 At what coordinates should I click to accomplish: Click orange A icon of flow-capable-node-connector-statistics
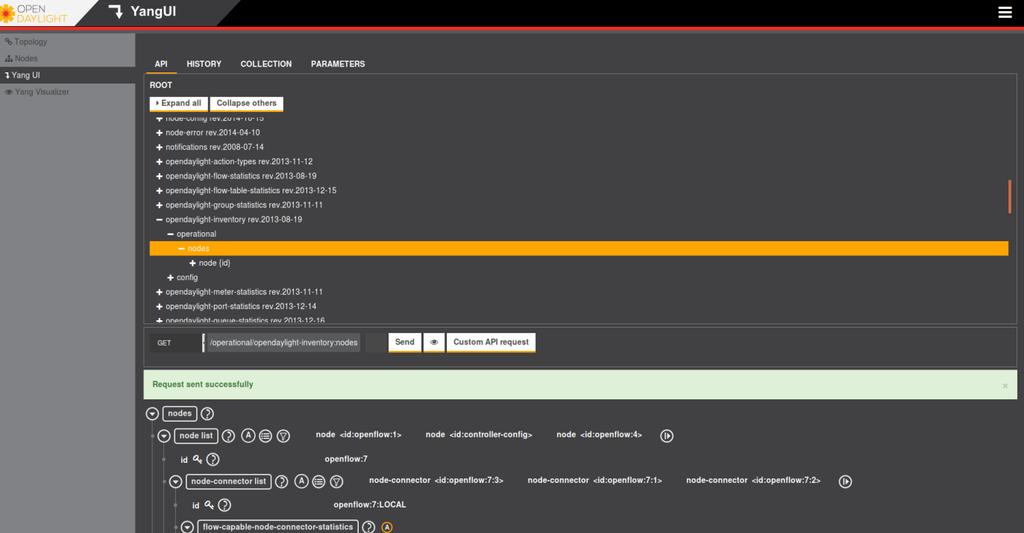(x=387, y=527)
